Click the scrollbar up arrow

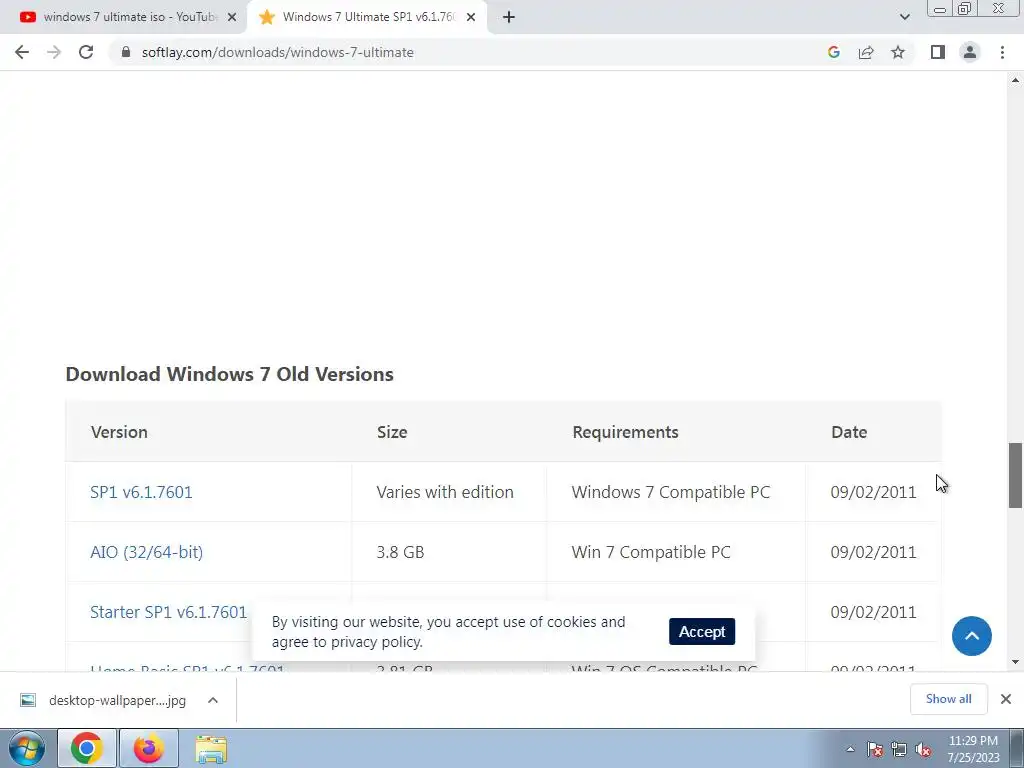[1015, 80]
